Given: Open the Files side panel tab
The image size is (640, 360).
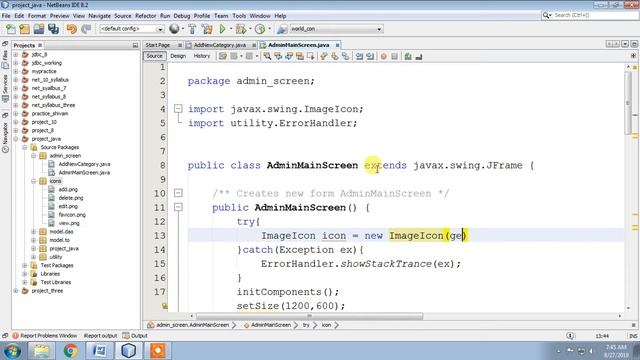Looking at the screenshot, I should pyautogui.click(x=5, y=59).
